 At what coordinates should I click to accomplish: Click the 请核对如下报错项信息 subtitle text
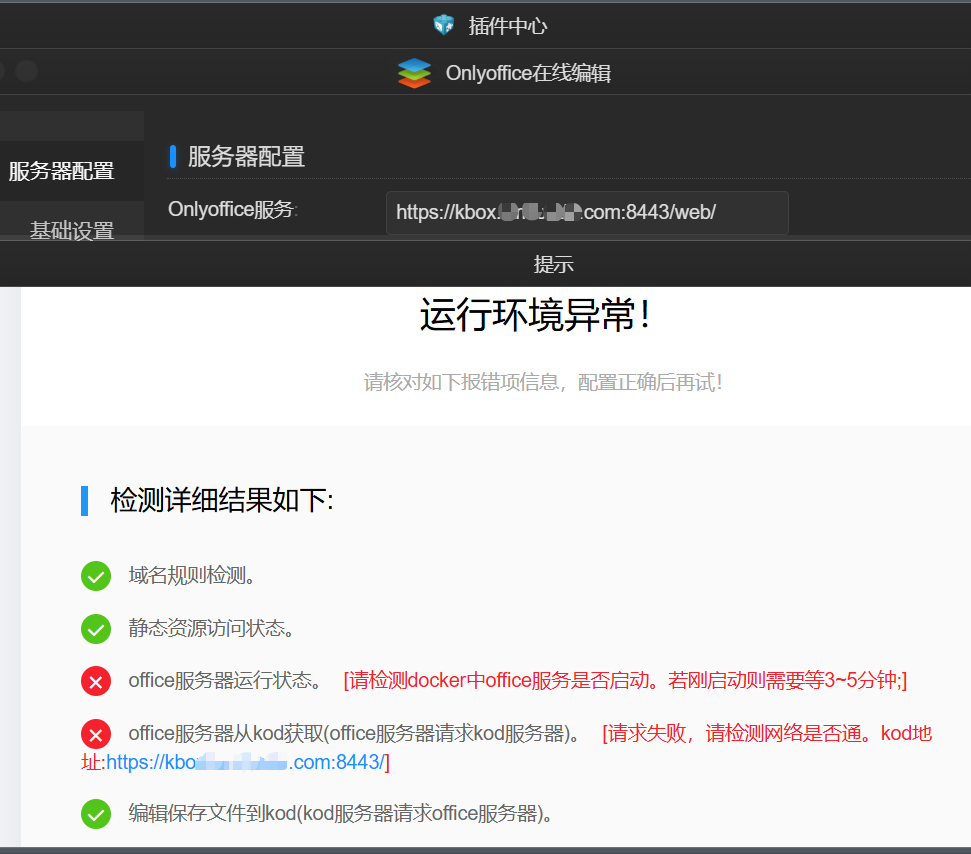click(x=542, y=382)
